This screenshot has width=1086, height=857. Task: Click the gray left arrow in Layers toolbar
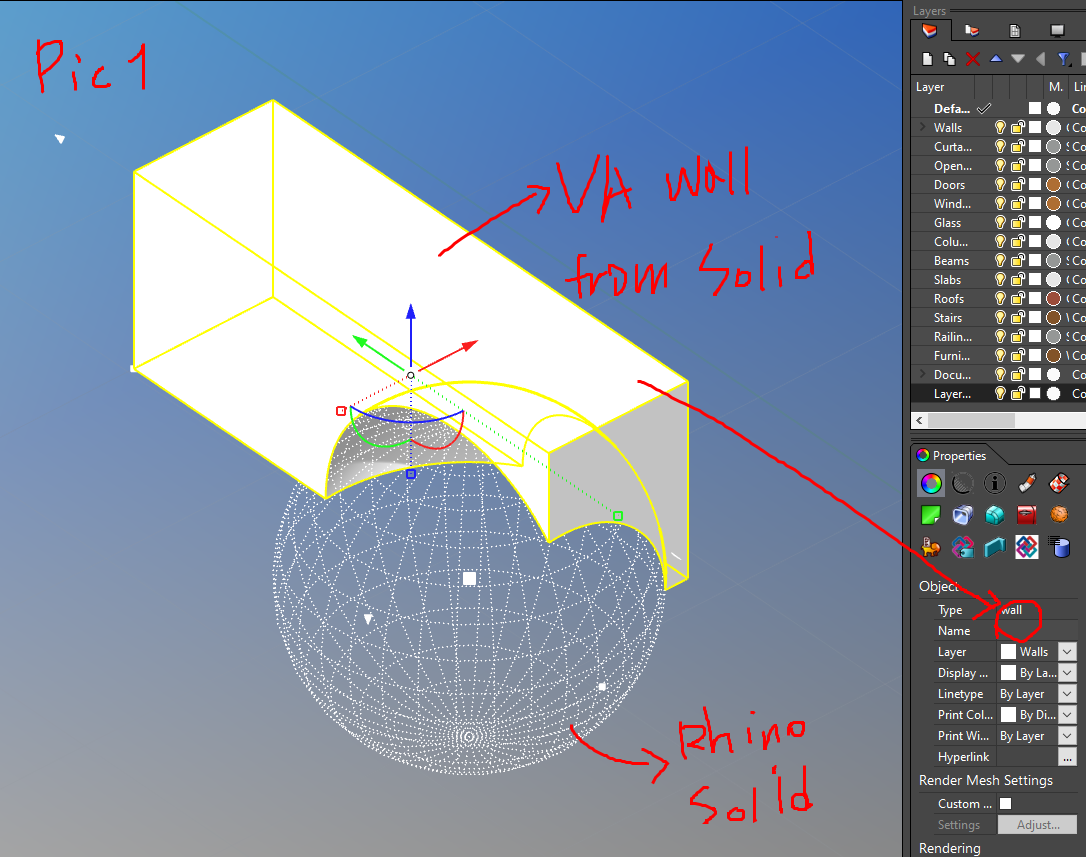click(x=1040, y=59)
